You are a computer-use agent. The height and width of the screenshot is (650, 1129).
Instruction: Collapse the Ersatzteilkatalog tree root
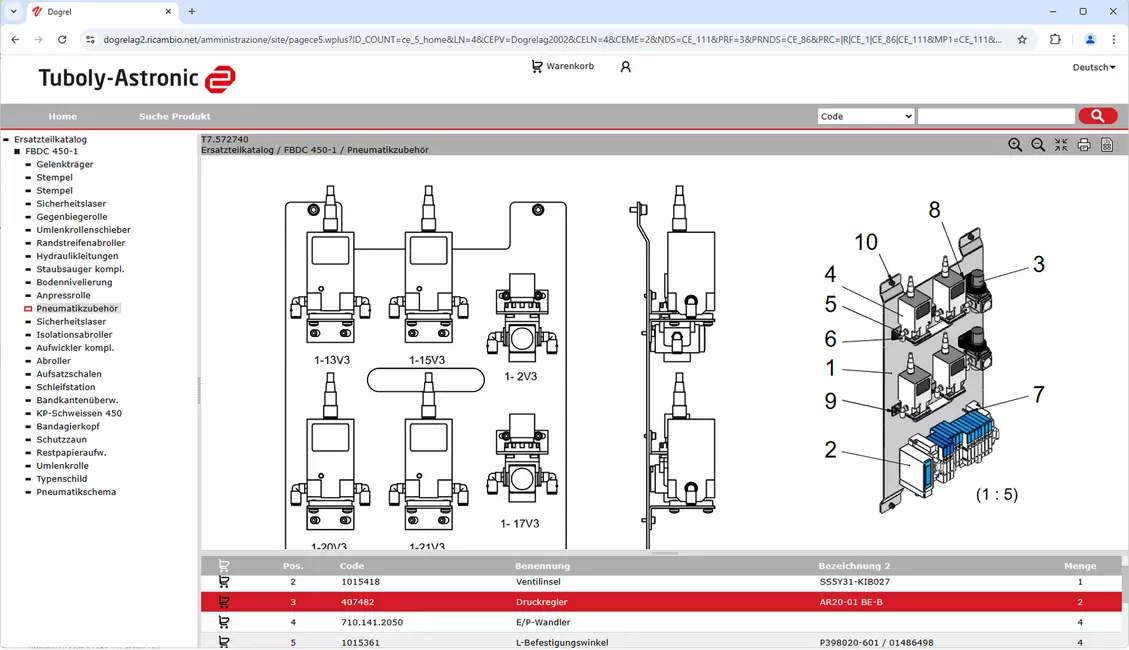pyautogui.click(x=6, y=140)
